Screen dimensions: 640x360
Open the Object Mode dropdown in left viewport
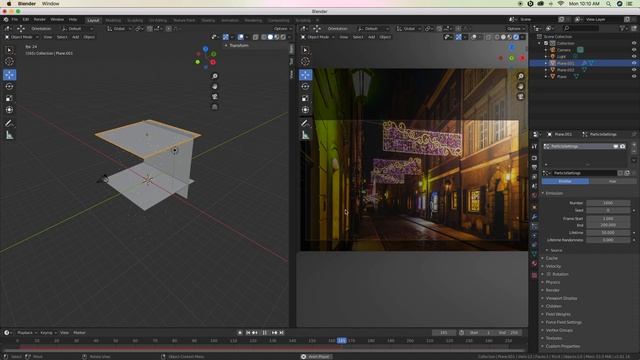22,37
